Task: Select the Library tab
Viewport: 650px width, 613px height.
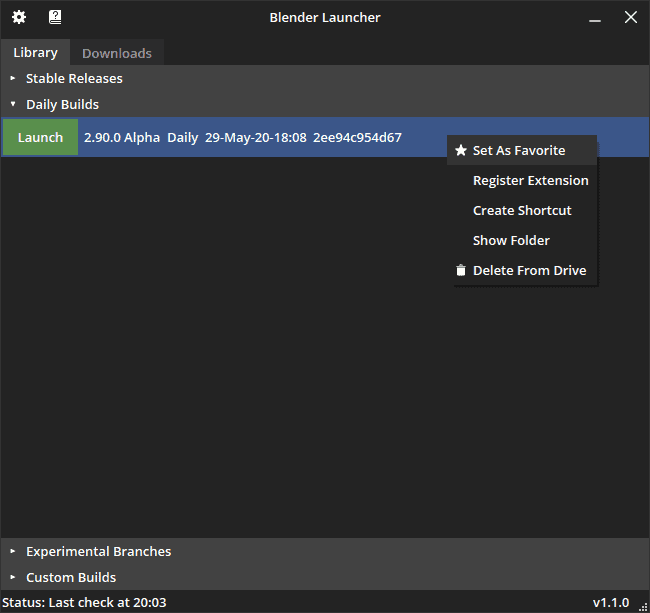Action: 35,52
